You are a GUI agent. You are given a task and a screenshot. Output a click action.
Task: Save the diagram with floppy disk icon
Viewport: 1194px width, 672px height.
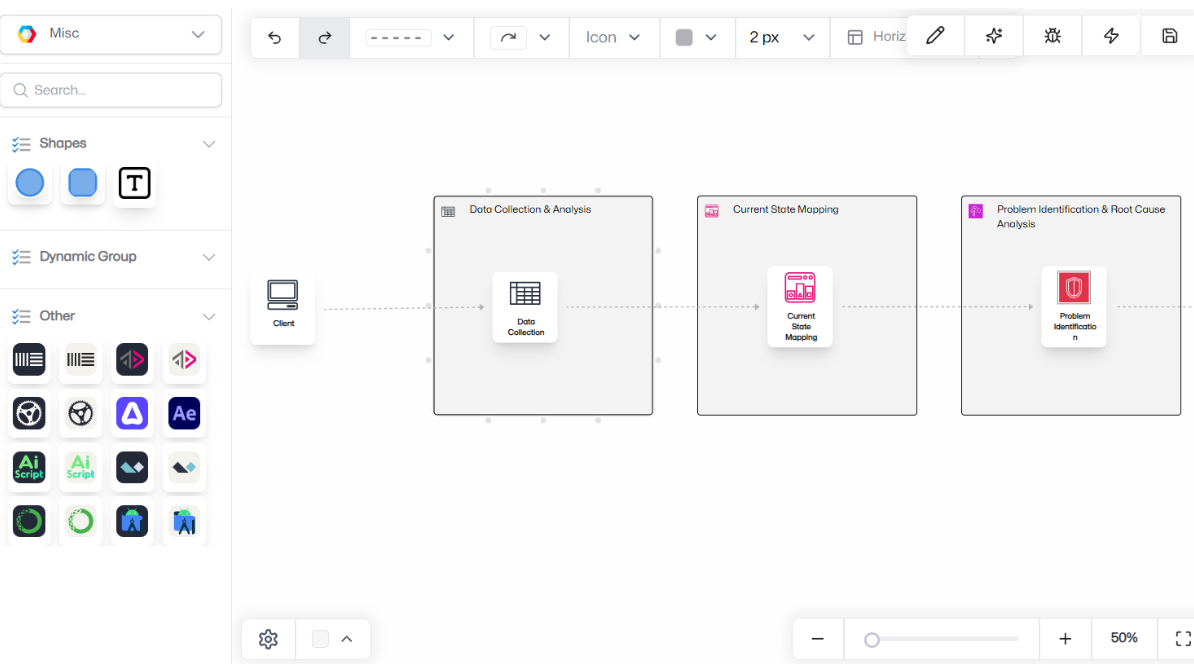pyautogui.click(x=1169, y=36)
